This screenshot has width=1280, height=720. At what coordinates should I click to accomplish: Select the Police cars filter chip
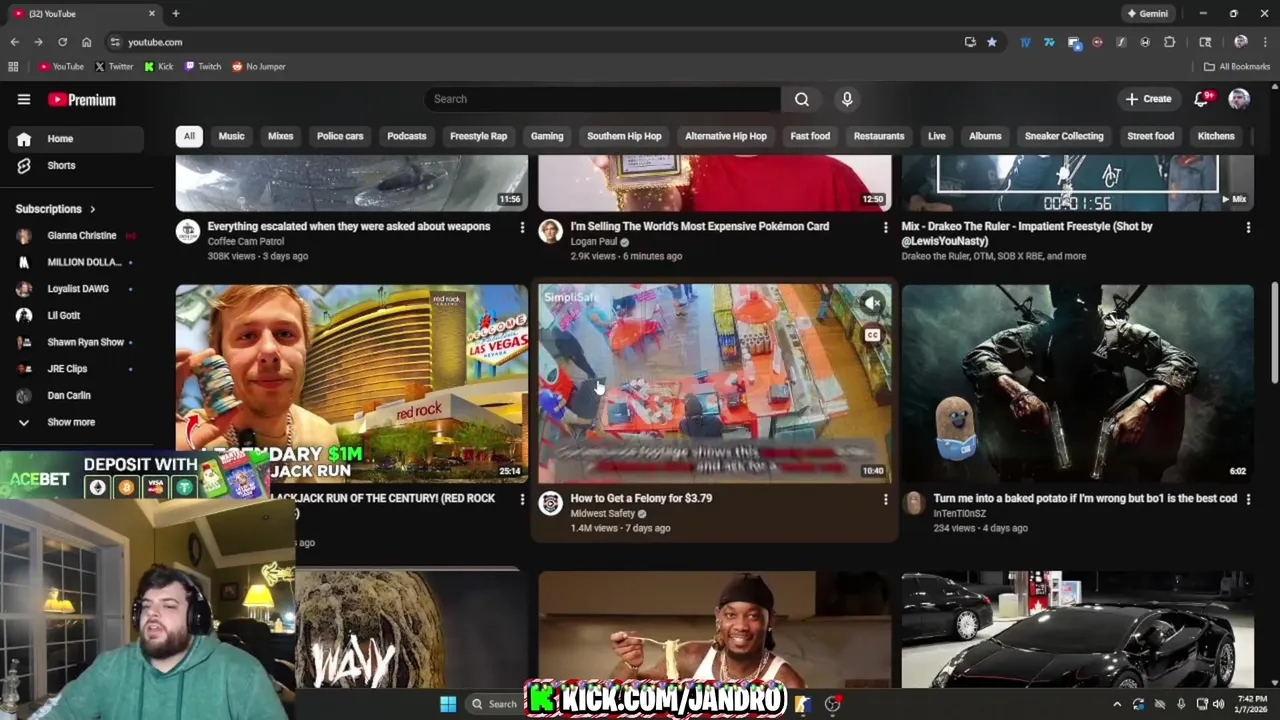click(x=340, y=136)
